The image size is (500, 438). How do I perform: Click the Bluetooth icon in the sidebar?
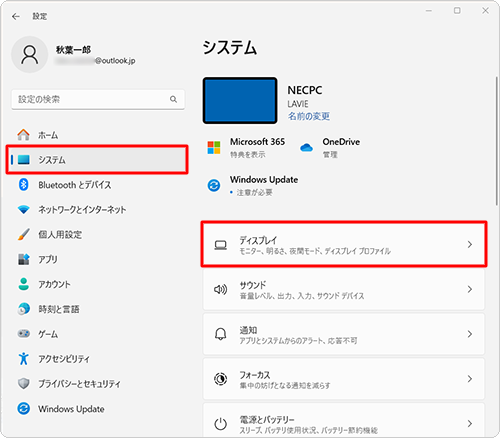pos(23,185)
